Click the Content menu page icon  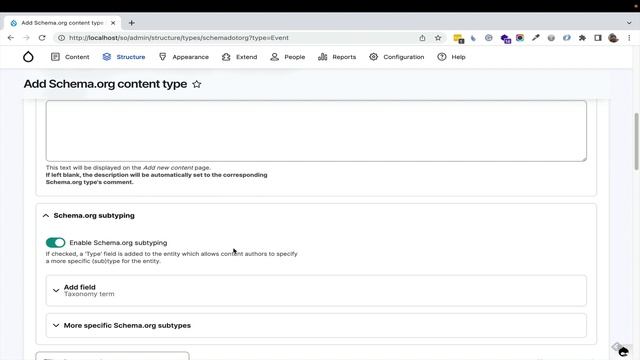(55, 57)
